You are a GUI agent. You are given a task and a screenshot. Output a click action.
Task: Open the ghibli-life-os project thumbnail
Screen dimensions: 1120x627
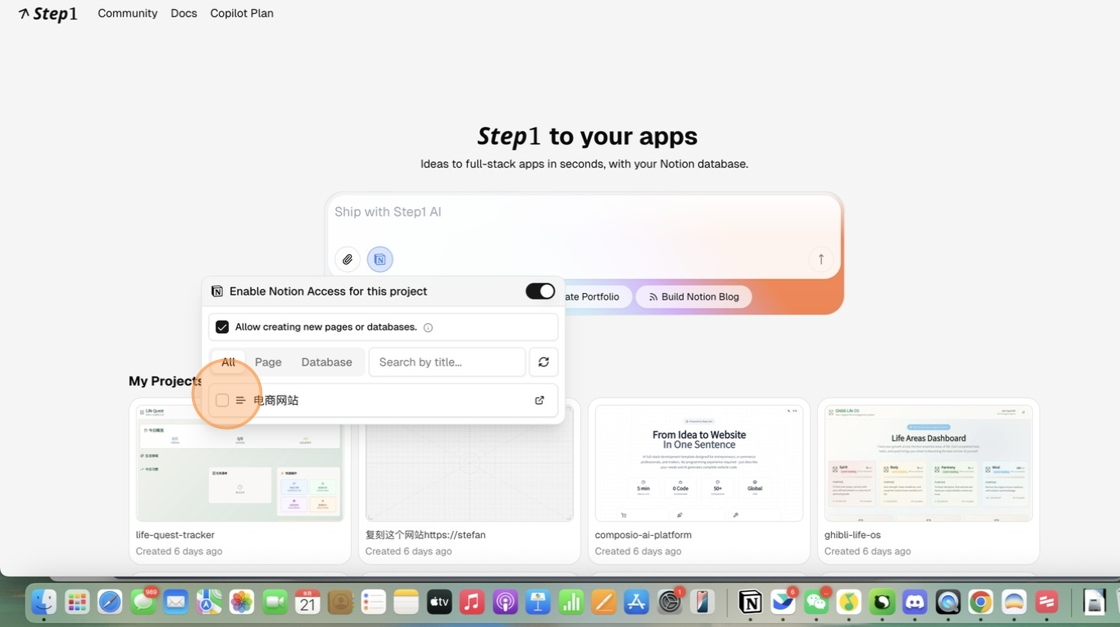point(928,463)
